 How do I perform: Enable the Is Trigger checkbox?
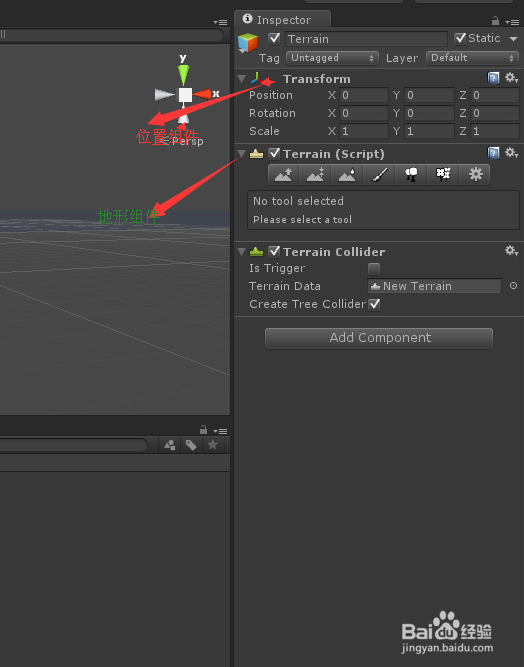374,268
